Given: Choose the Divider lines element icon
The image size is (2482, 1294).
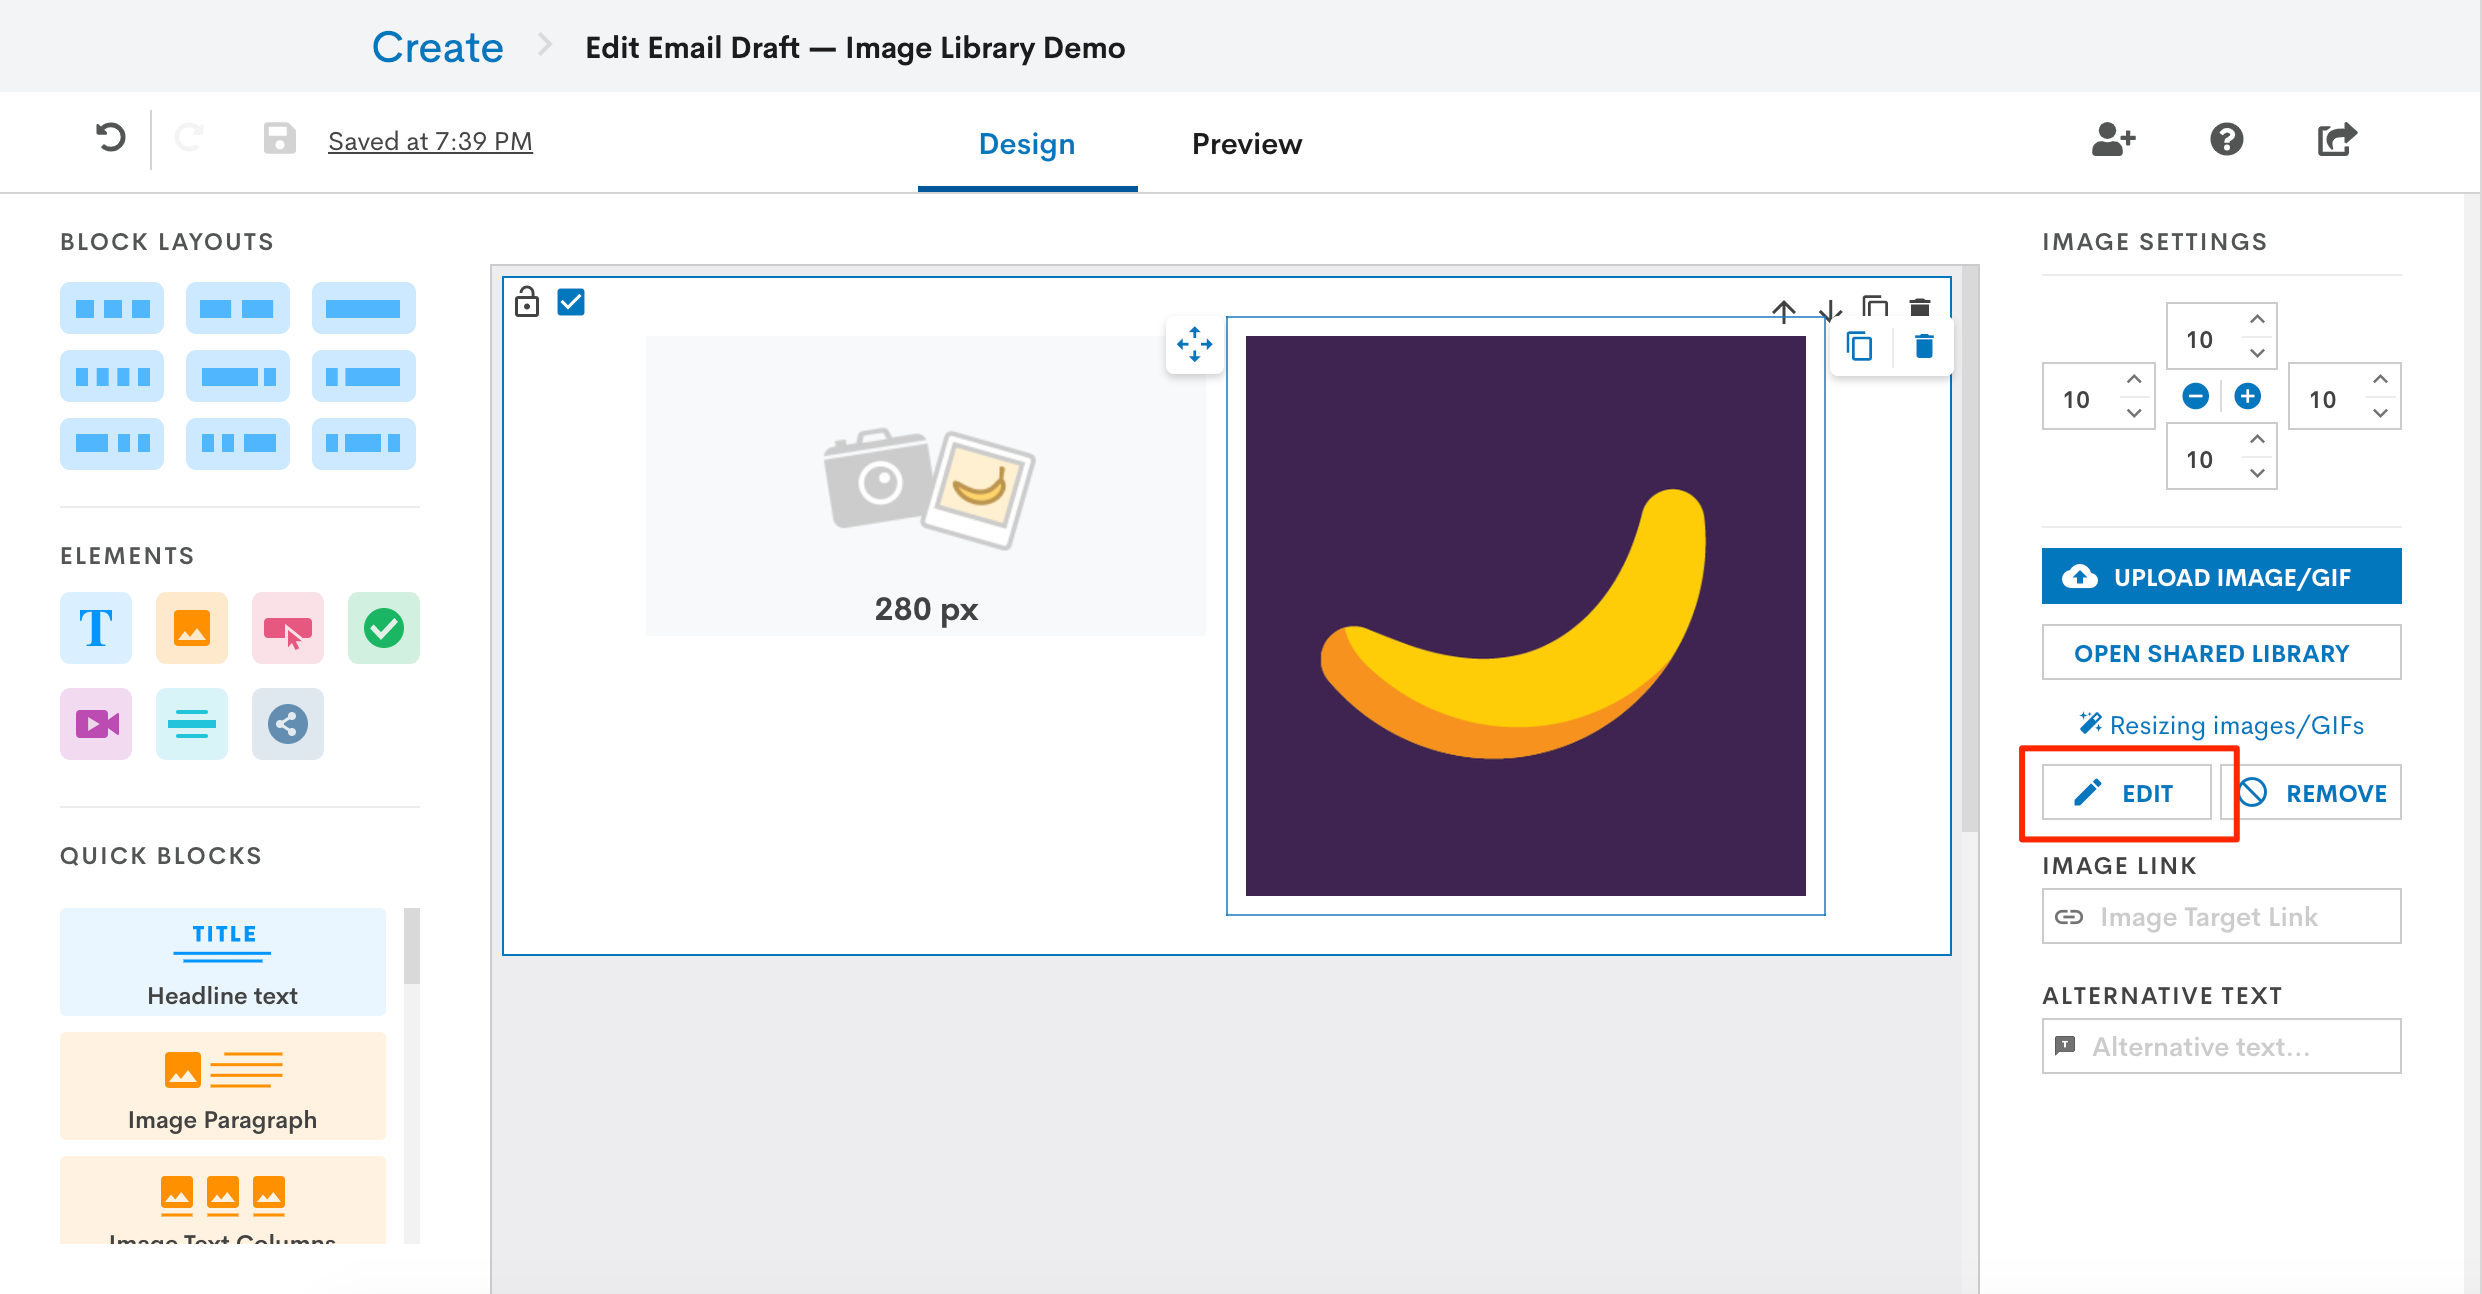Looking at the screenshot, I should 192,724.
